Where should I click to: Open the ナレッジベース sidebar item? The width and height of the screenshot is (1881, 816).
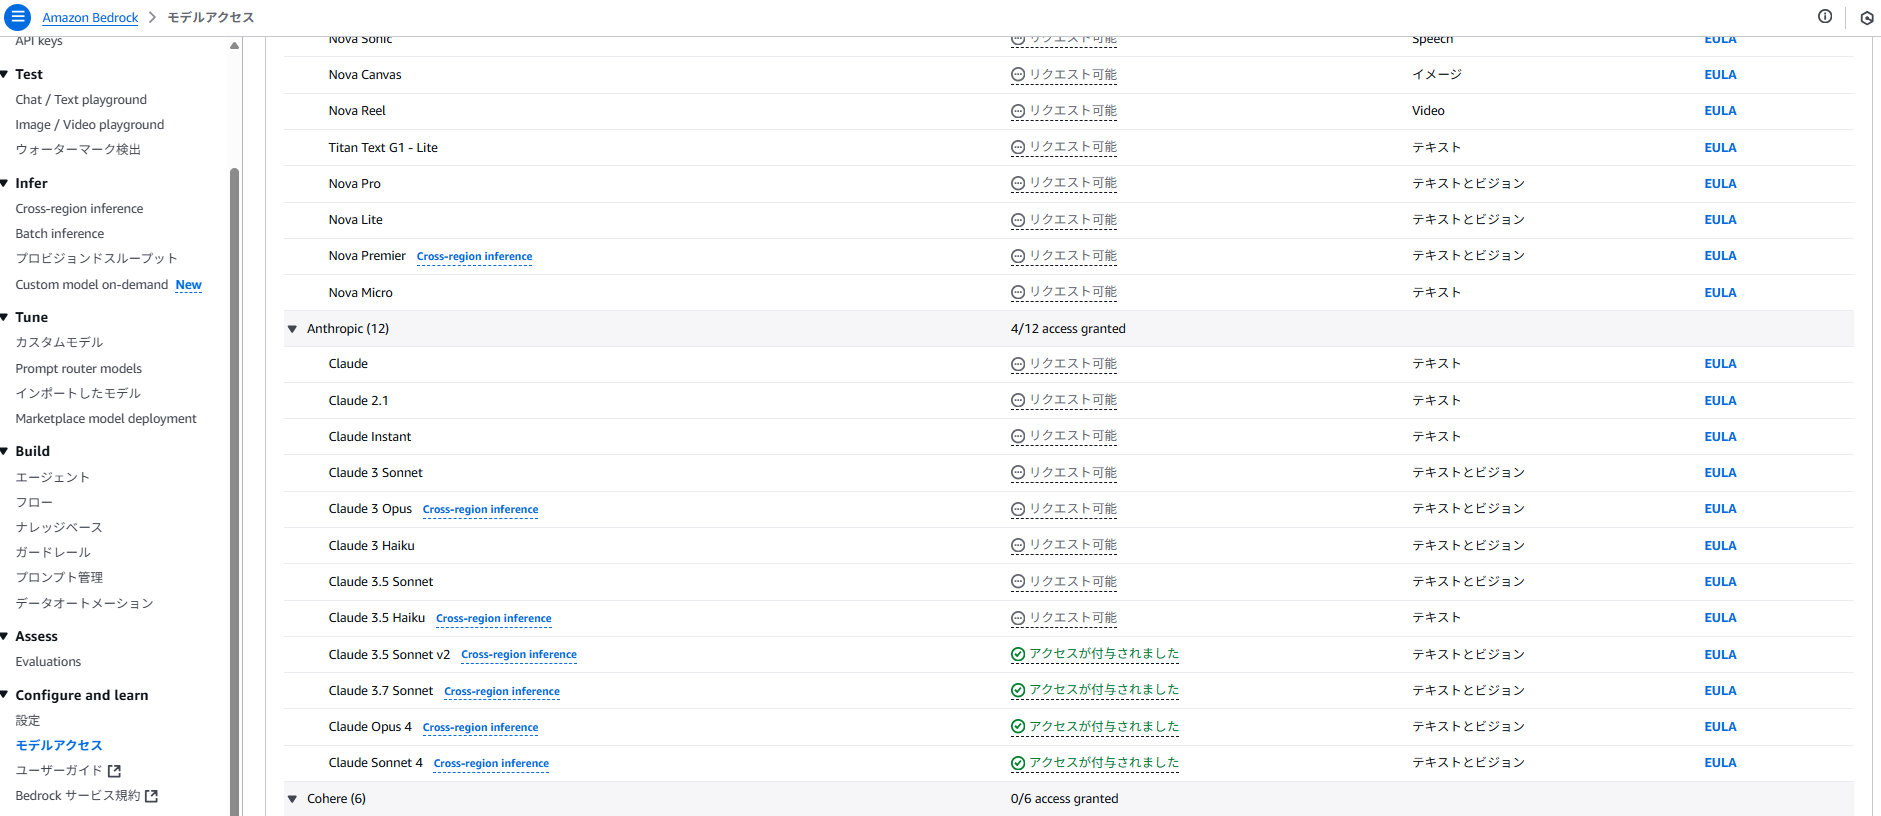[59, 527]
